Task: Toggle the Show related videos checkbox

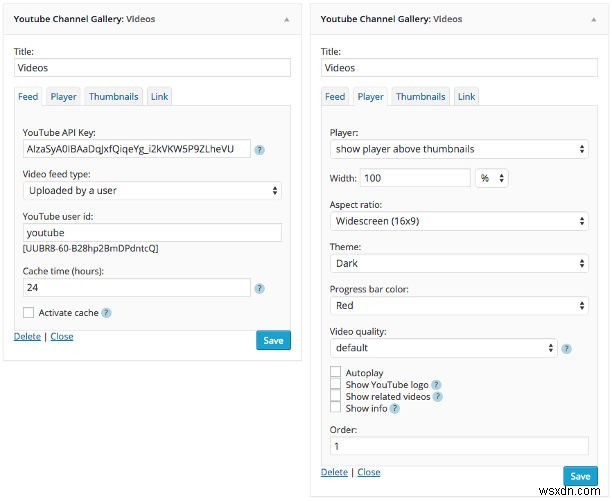Action: pos(335,396)
